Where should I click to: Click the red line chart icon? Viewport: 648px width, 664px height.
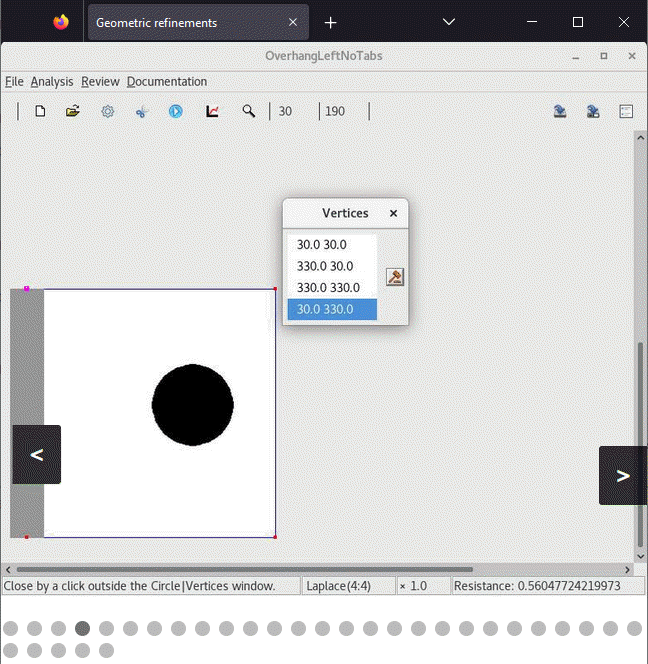tap(212, 111)
